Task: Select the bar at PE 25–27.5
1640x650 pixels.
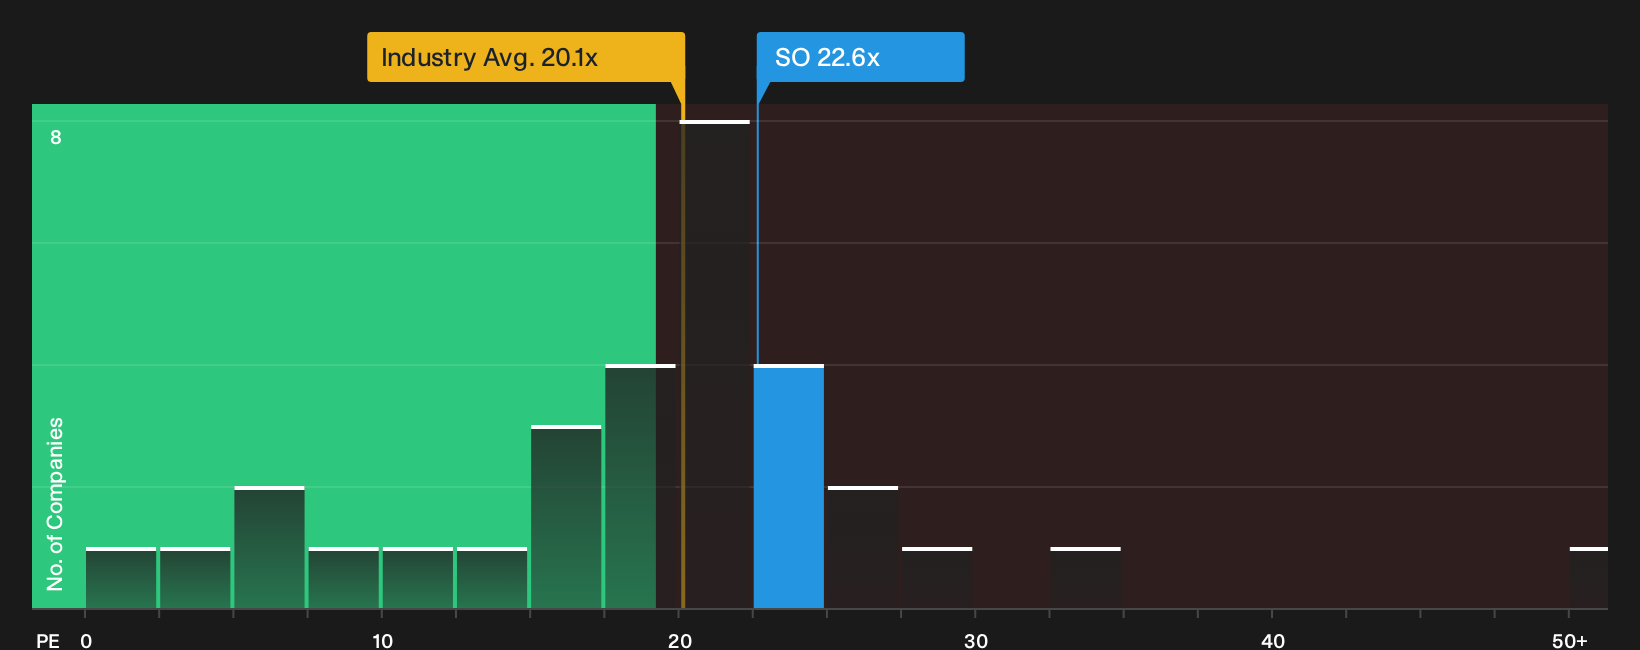Action: [863, 547]
